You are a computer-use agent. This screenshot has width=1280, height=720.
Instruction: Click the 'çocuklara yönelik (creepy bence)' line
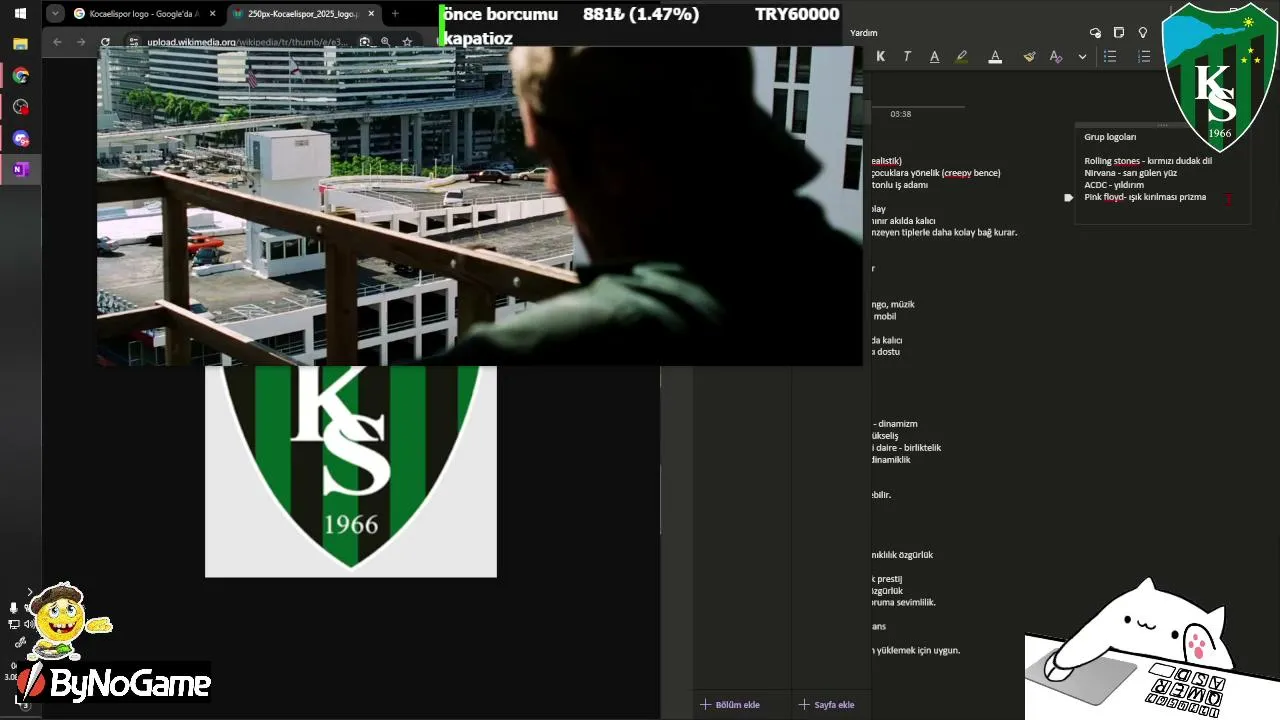pos(936,173)
